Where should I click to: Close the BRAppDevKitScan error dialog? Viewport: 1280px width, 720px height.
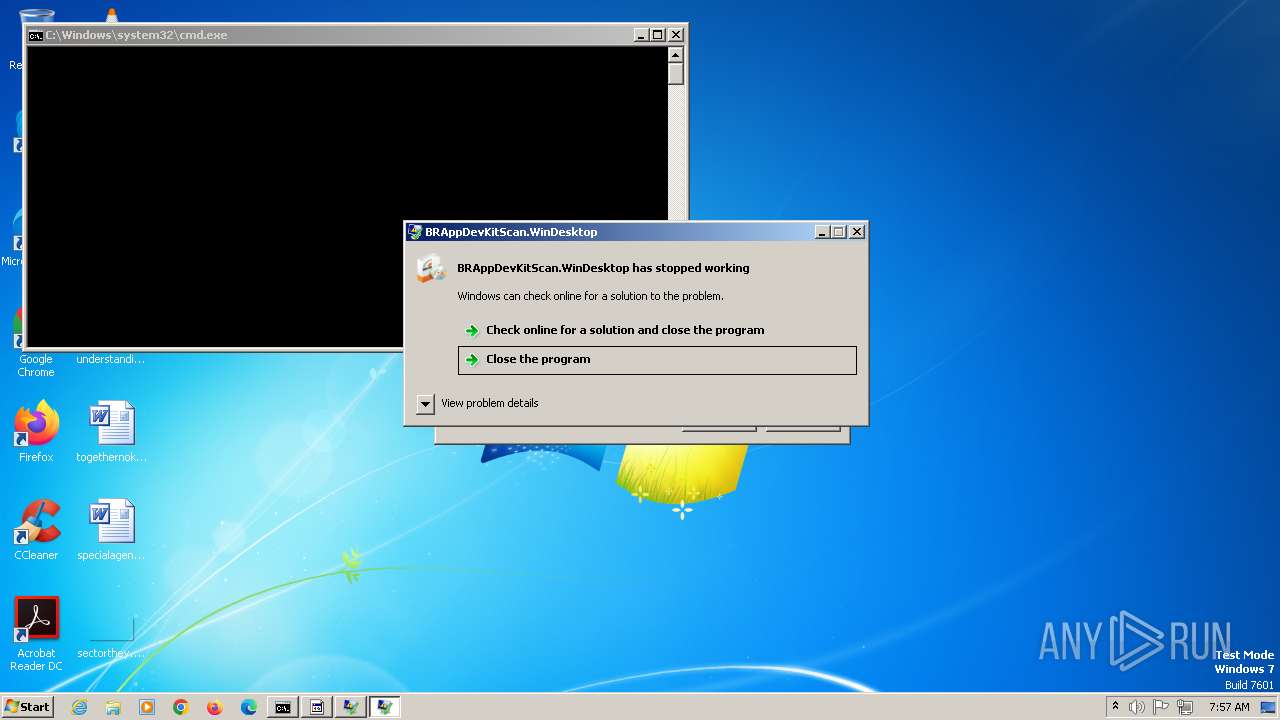coord(857,232)
